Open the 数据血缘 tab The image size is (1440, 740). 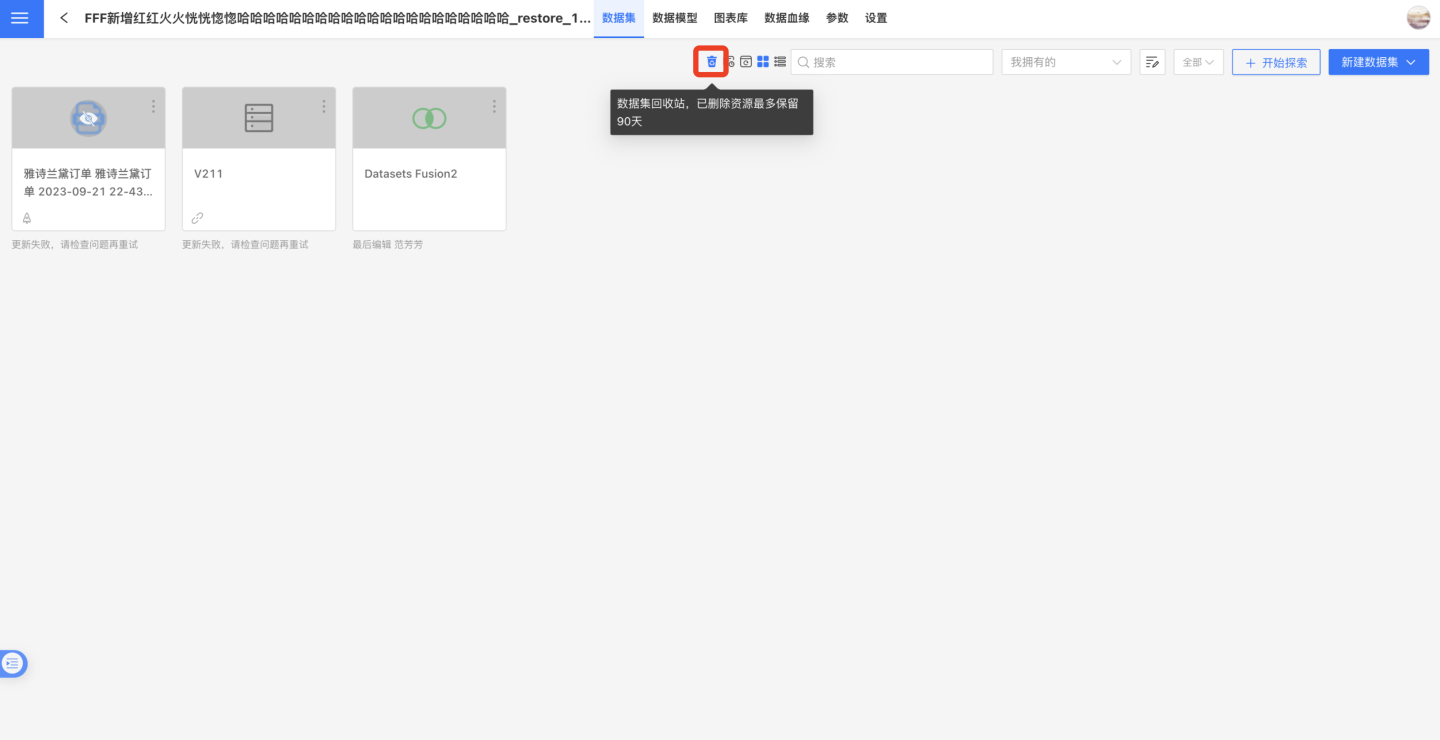(x=786, y=18)
